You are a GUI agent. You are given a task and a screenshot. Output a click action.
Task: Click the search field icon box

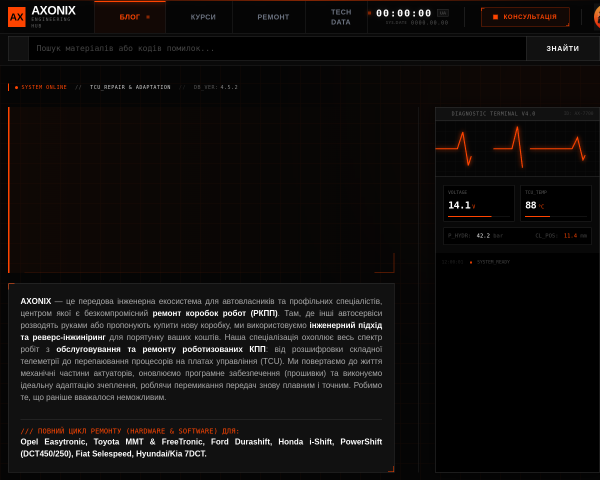click(x=19, y=48)
